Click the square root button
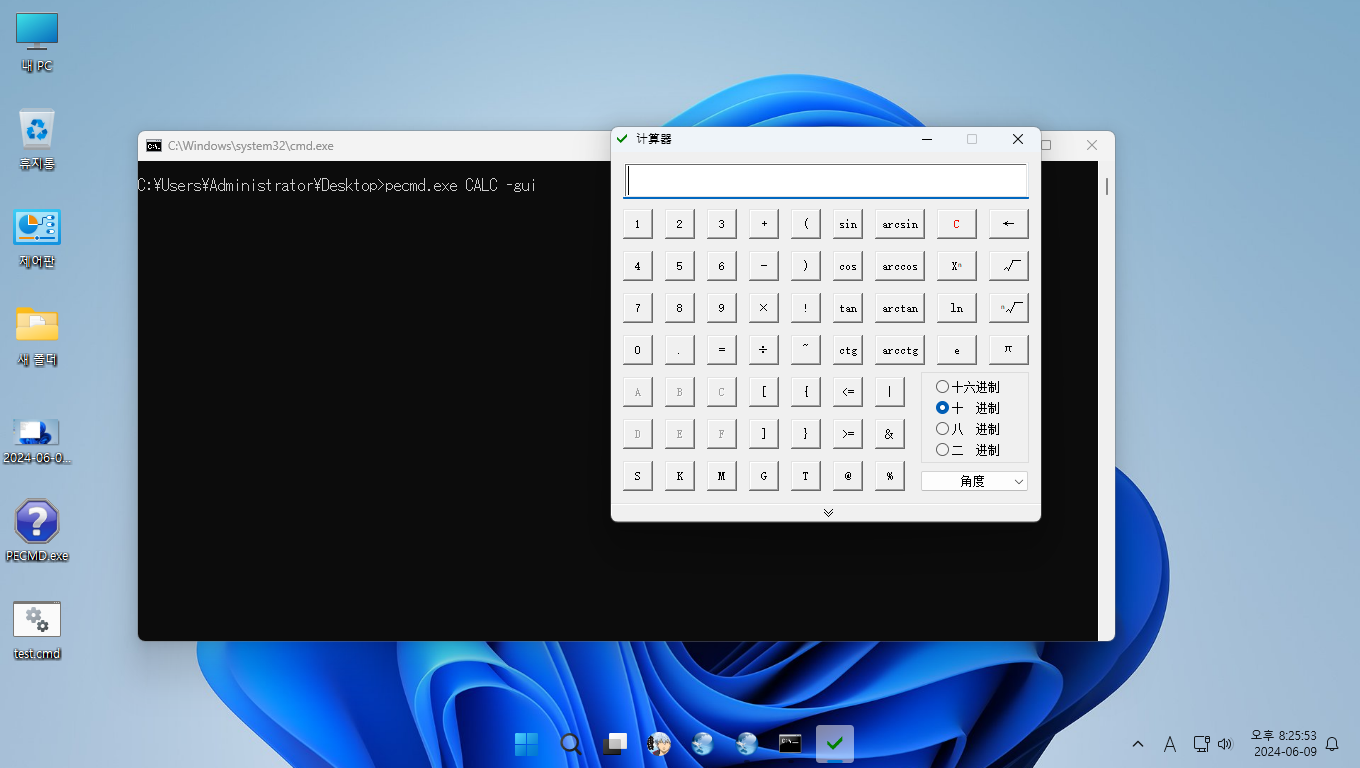 1008,266
